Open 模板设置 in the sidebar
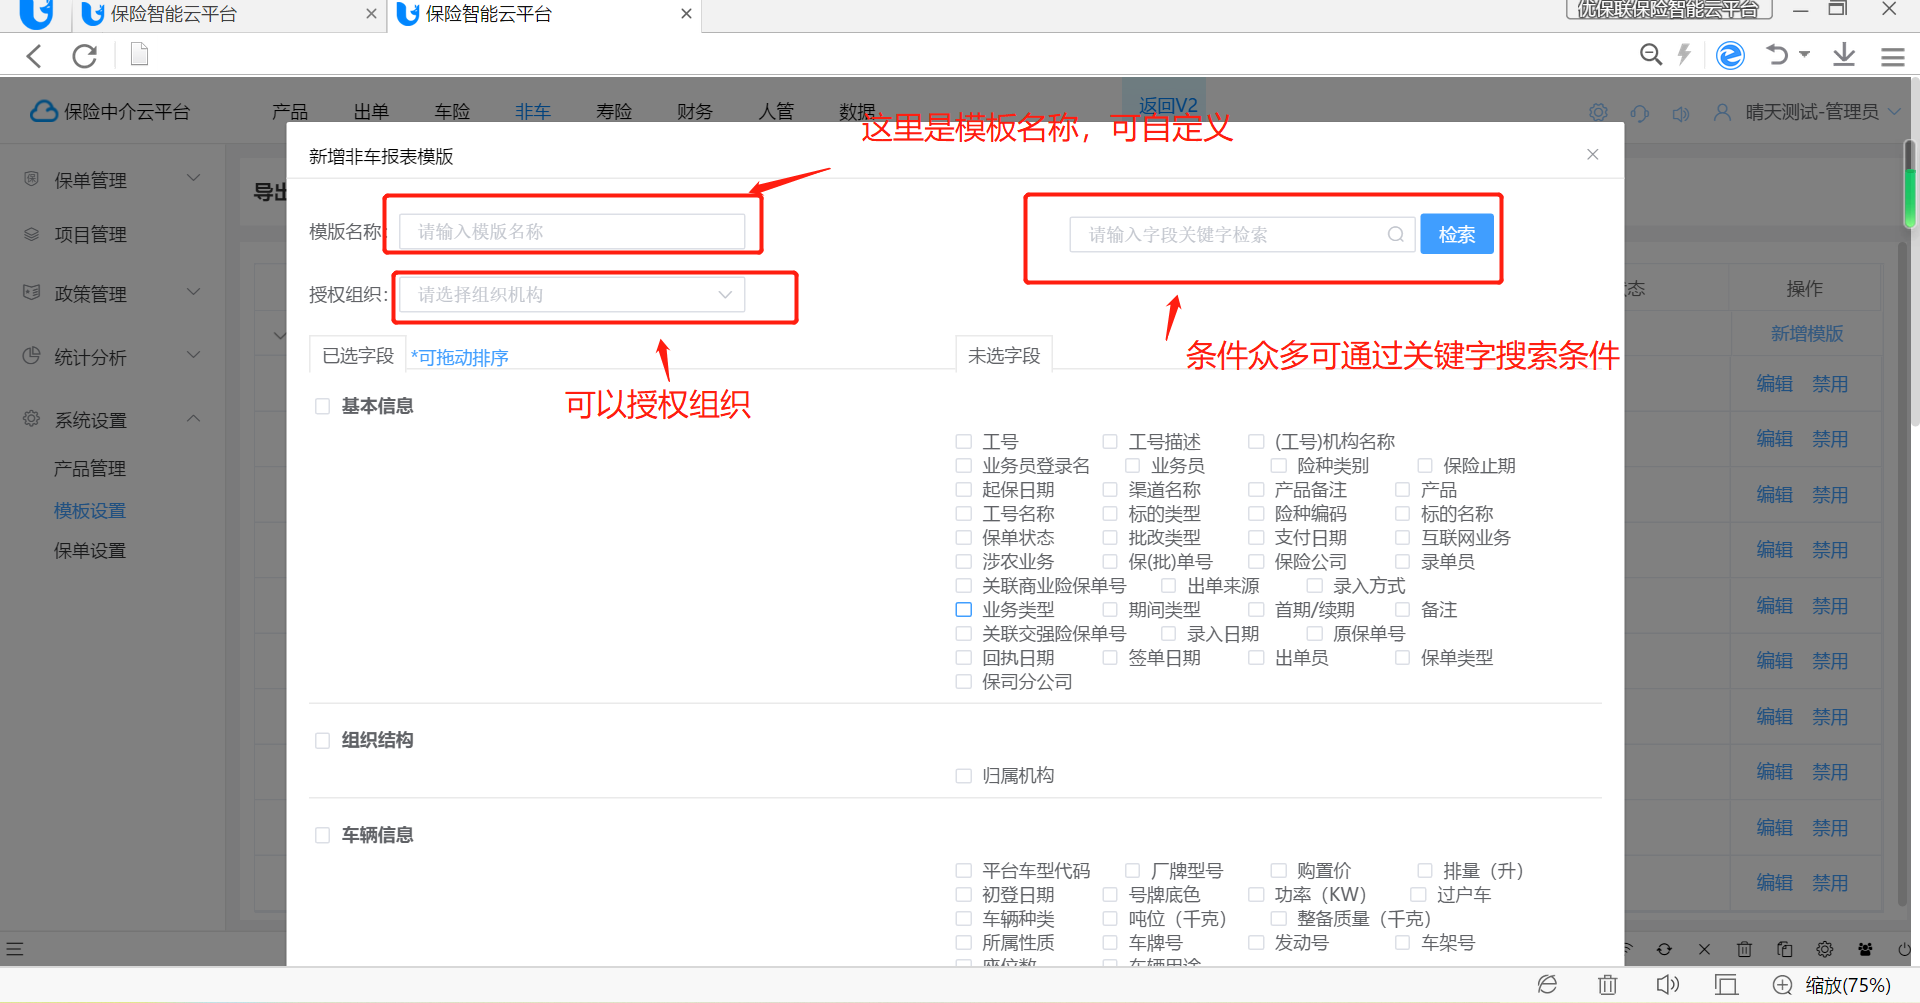The image size is (1920, 1003). click(90, 511)
